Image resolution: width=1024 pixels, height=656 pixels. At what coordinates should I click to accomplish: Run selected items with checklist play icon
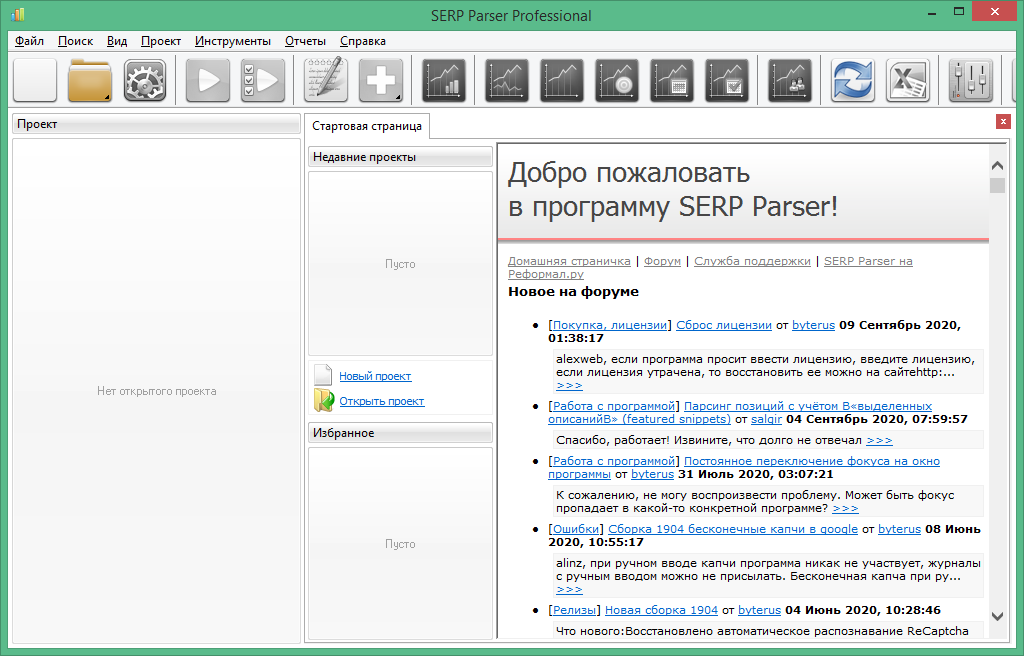pyautogui.click(x=263, y=80)
